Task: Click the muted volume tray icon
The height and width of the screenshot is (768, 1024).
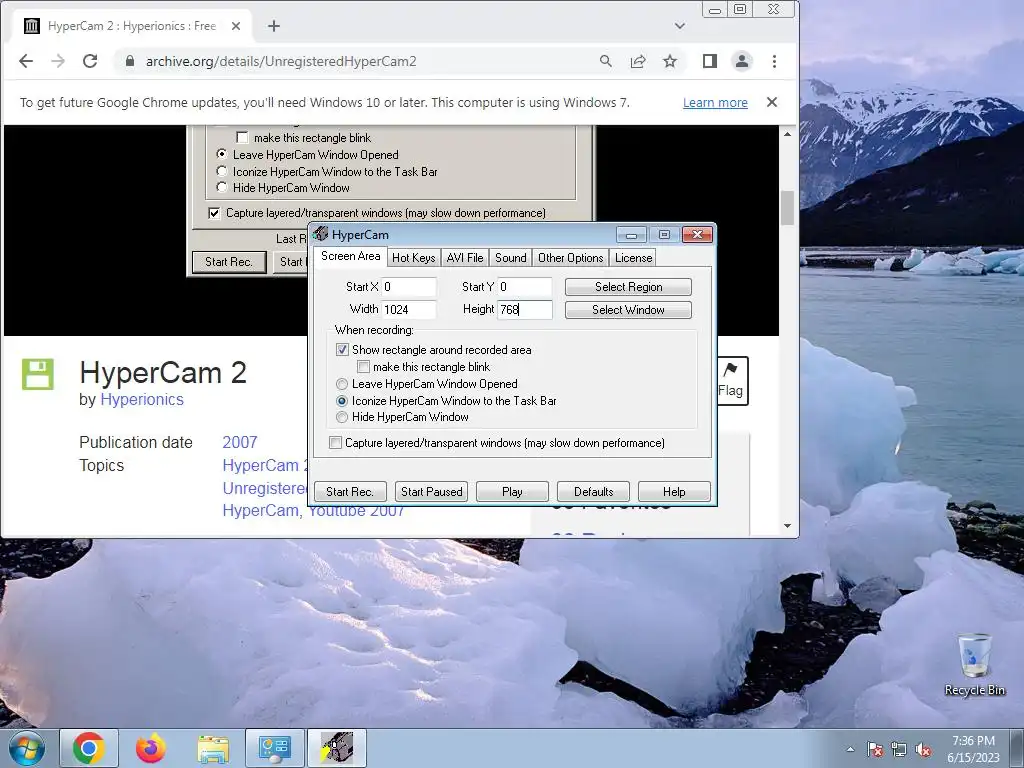Action: (923, 749)
